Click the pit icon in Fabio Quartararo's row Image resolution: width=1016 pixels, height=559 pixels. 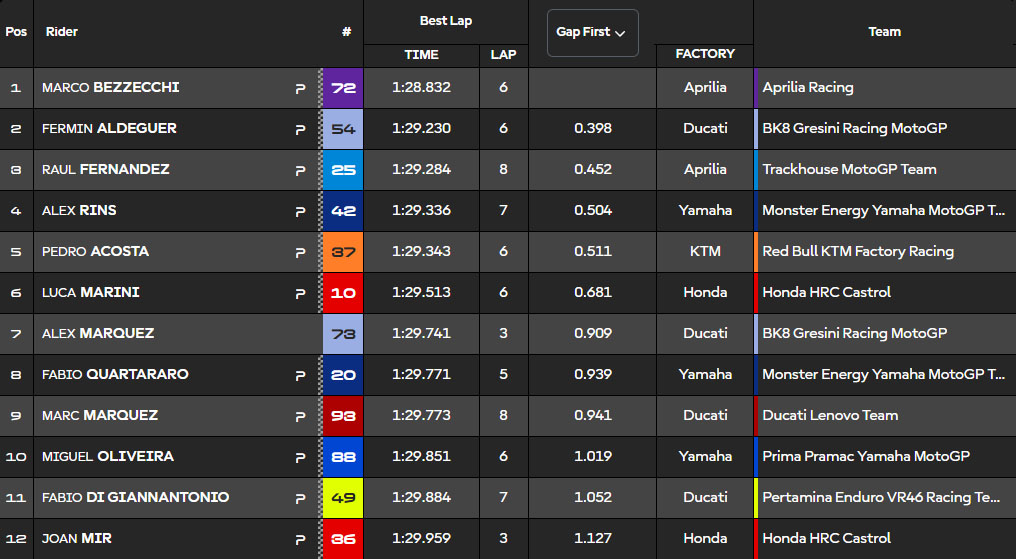[300, 375]
